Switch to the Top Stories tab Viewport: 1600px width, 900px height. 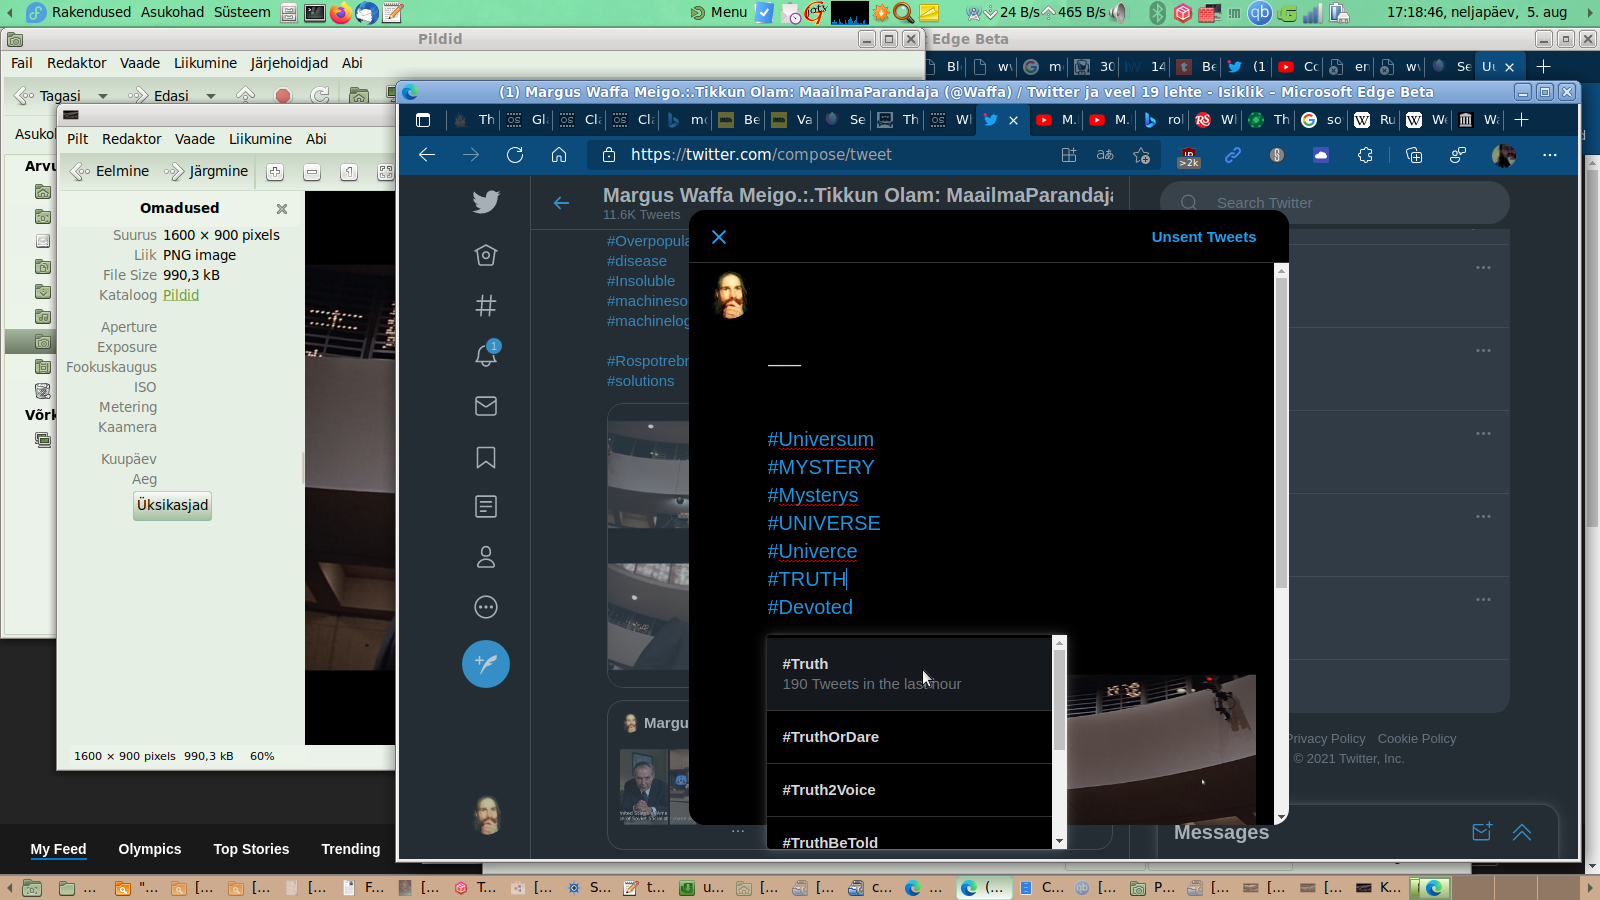point(251,849)
